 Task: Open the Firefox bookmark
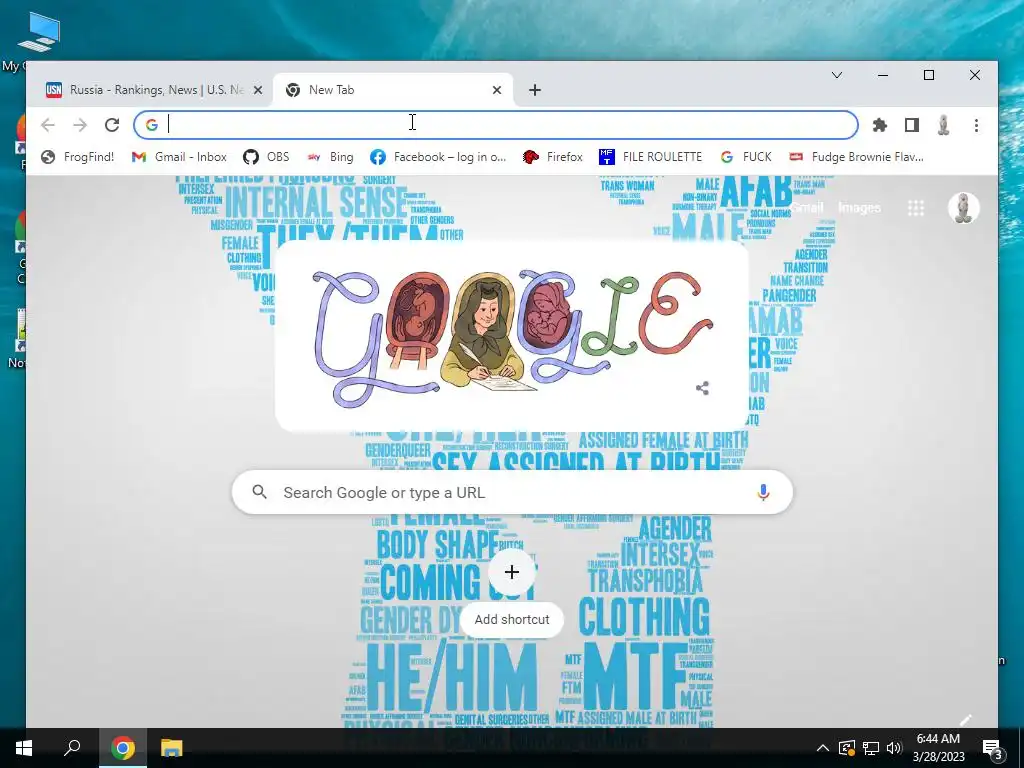[552, 157]
